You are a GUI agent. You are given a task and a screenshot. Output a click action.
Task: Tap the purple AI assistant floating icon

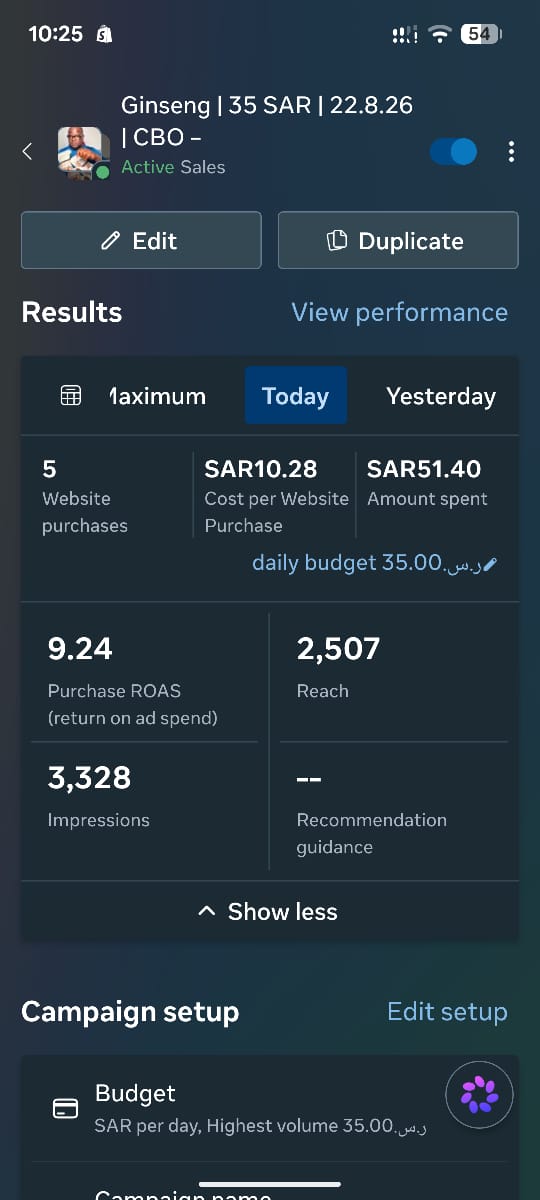[479, 1095]
